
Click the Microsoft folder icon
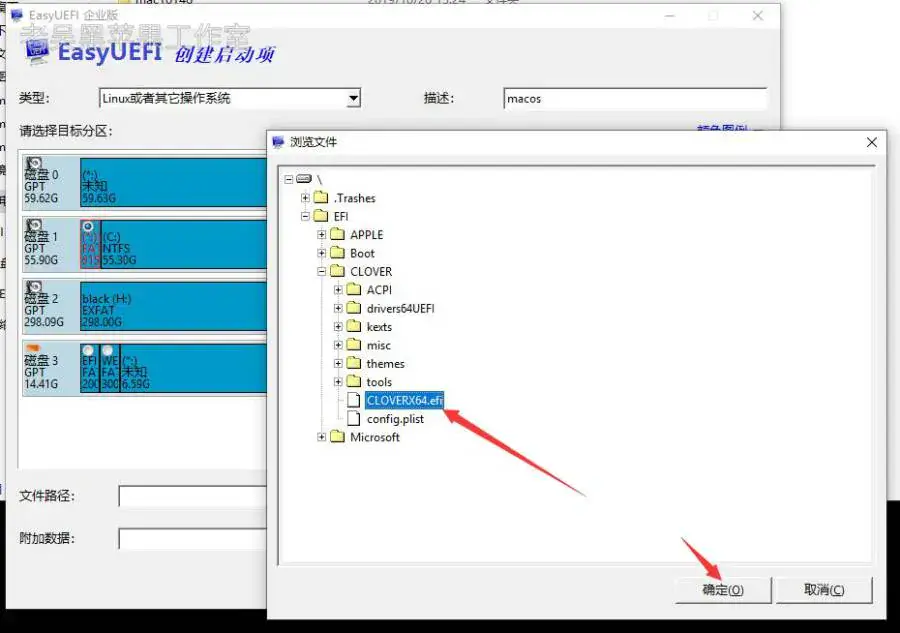[338, 437]
